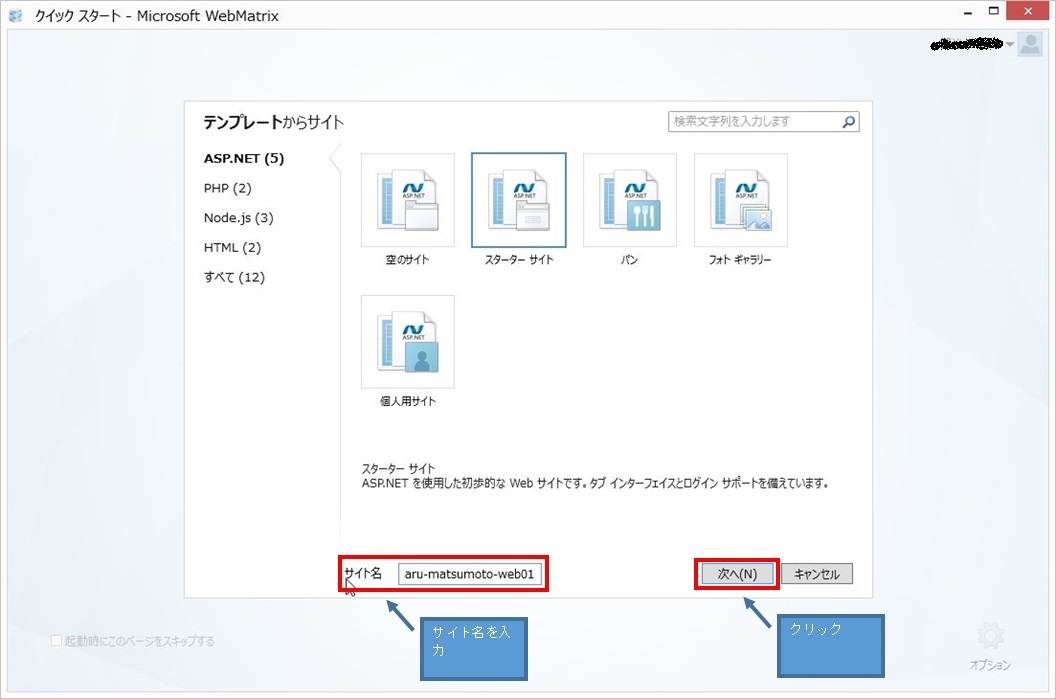Maximize the WebMatrix window
The image size is (1056, 699).
click(x=993, y=11)
